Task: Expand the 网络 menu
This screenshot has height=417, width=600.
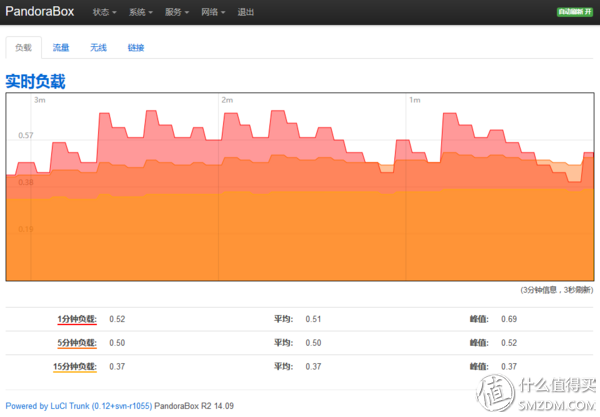Action: click(213, 12)
